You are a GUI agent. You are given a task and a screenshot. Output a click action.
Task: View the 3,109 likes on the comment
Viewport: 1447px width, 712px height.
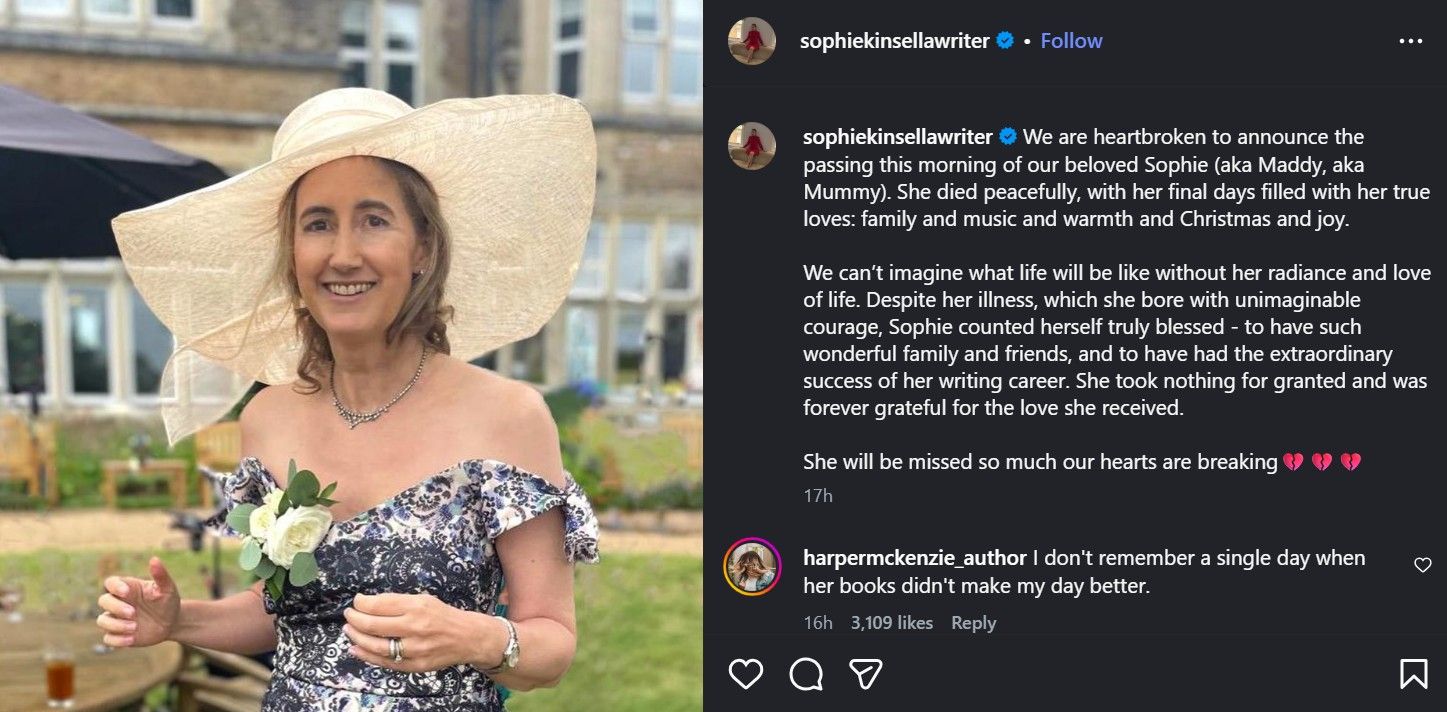(894, 623)
